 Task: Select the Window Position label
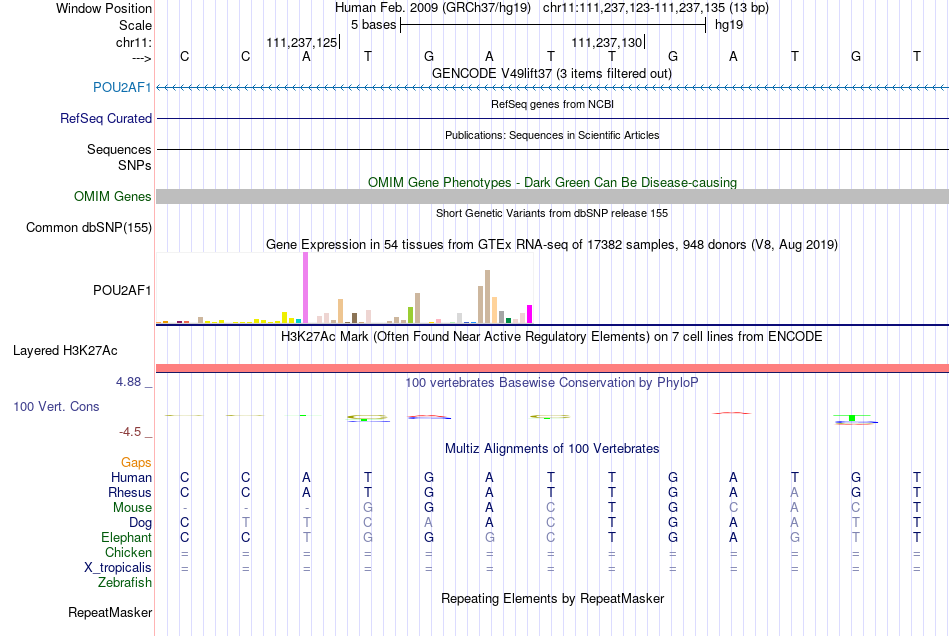point(104,8)
